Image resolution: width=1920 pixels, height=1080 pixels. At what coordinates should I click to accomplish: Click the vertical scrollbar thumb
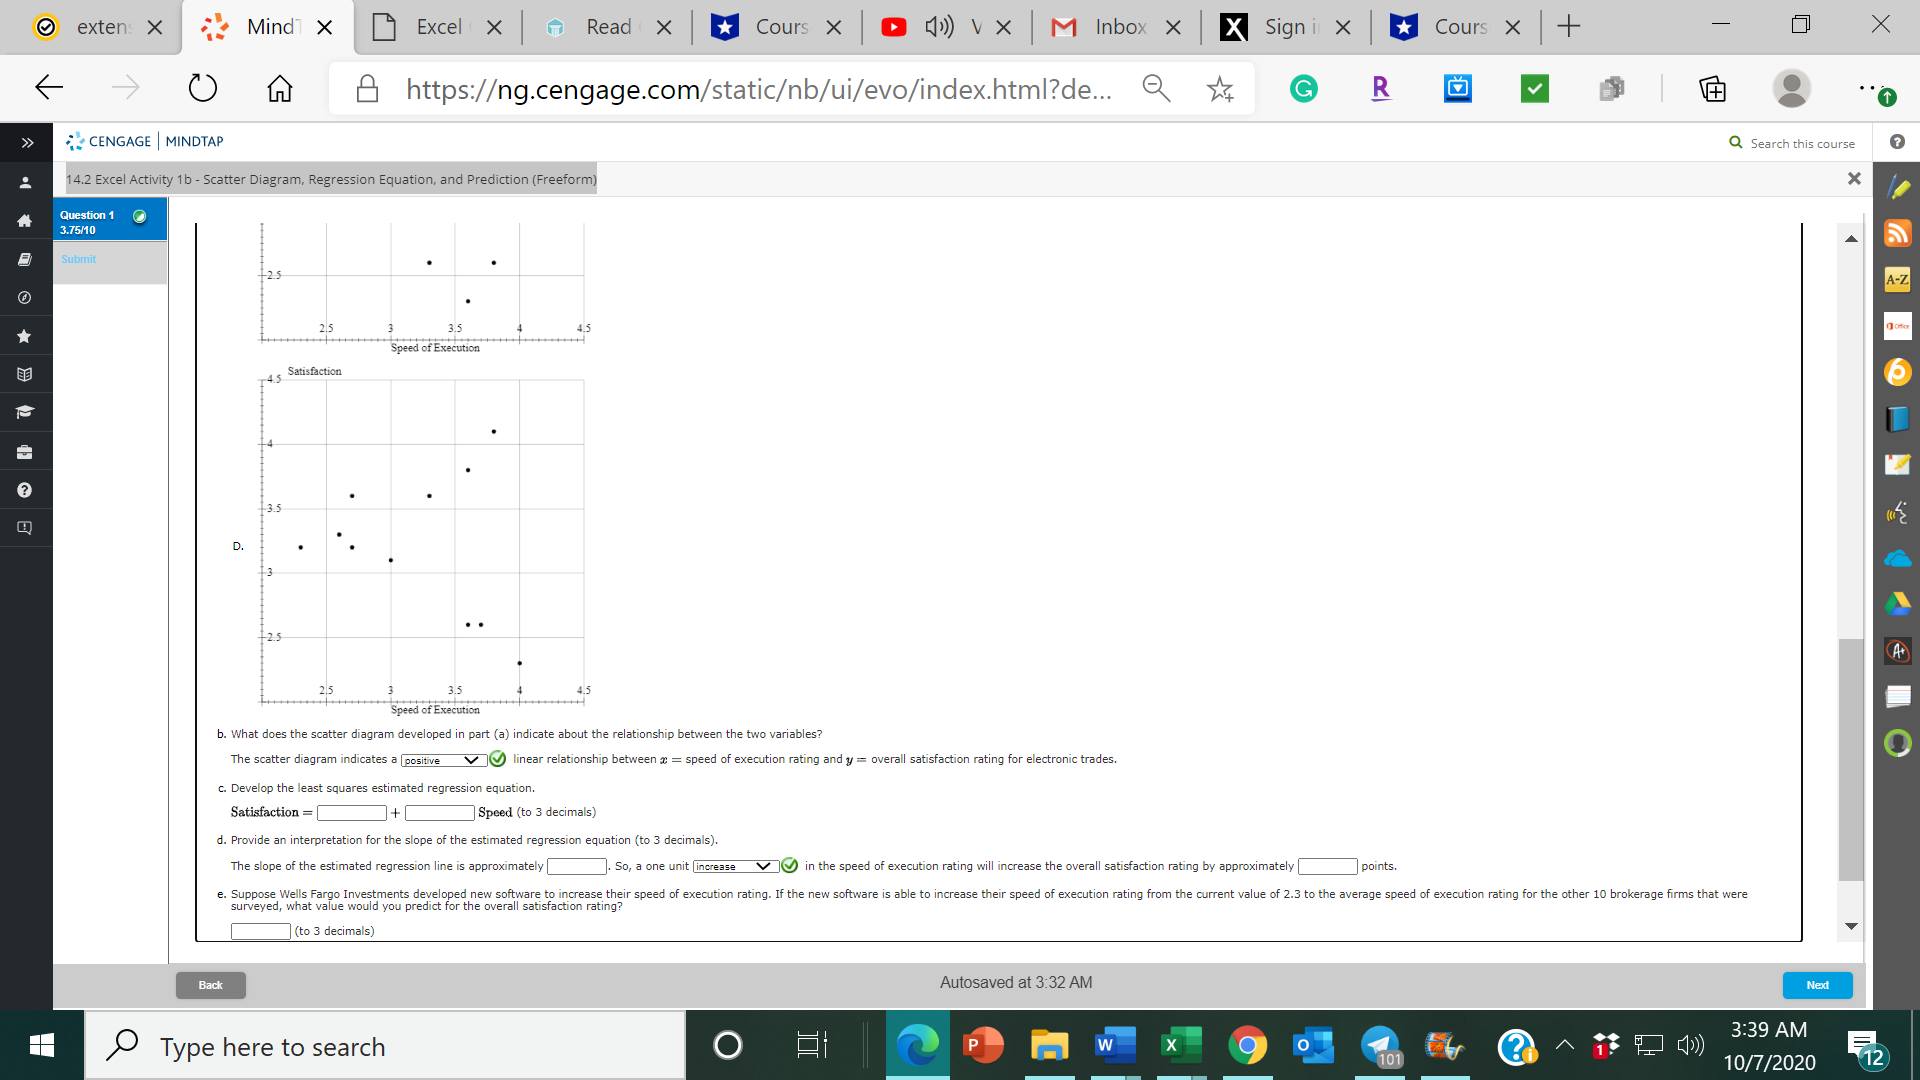[1850, 760]
